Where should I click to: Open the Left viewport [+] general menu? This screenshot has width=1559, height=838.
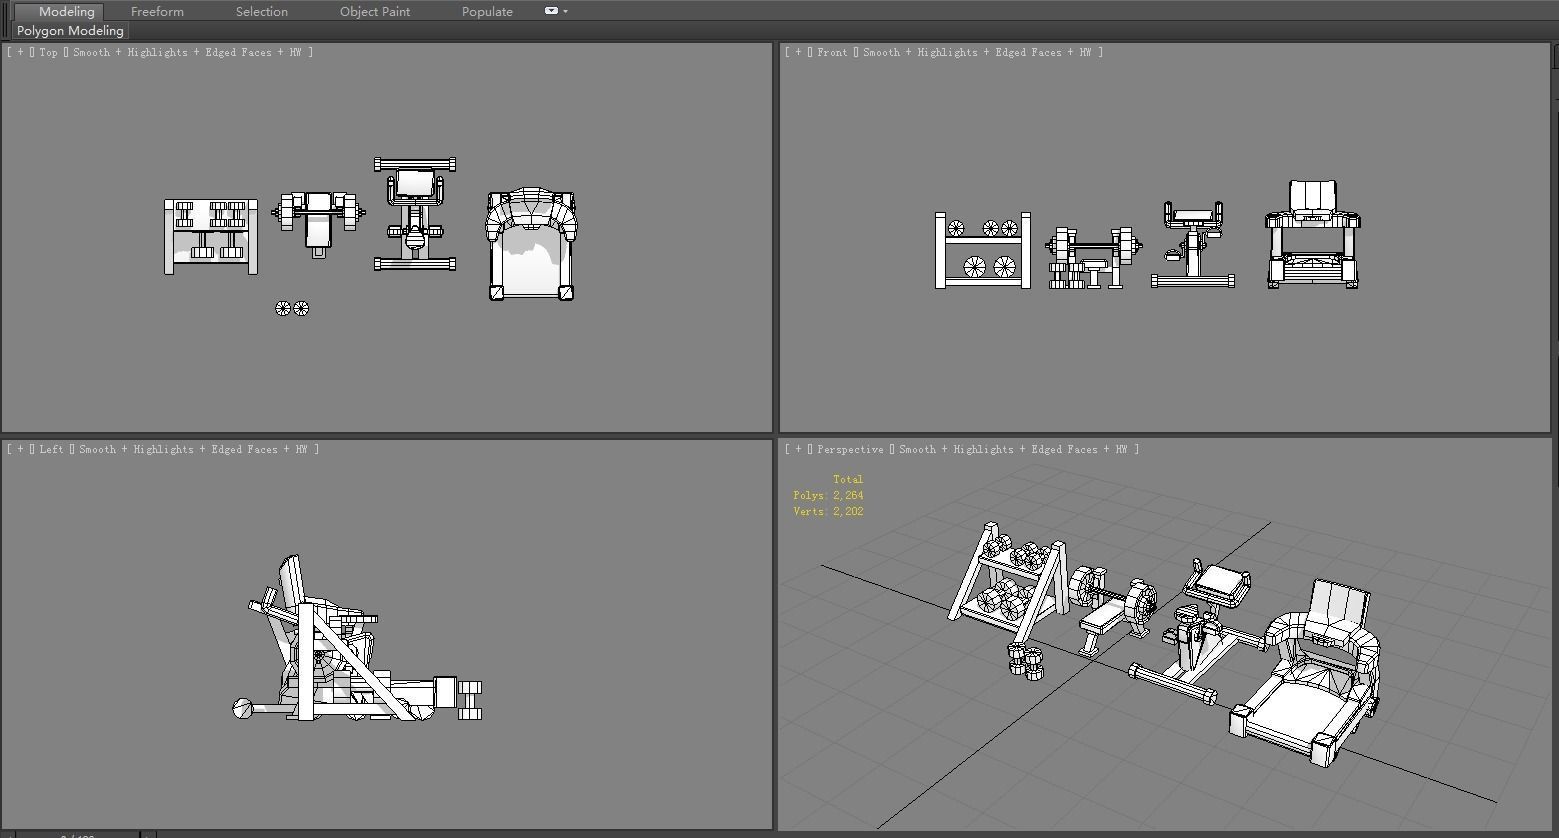click(20, 449)
